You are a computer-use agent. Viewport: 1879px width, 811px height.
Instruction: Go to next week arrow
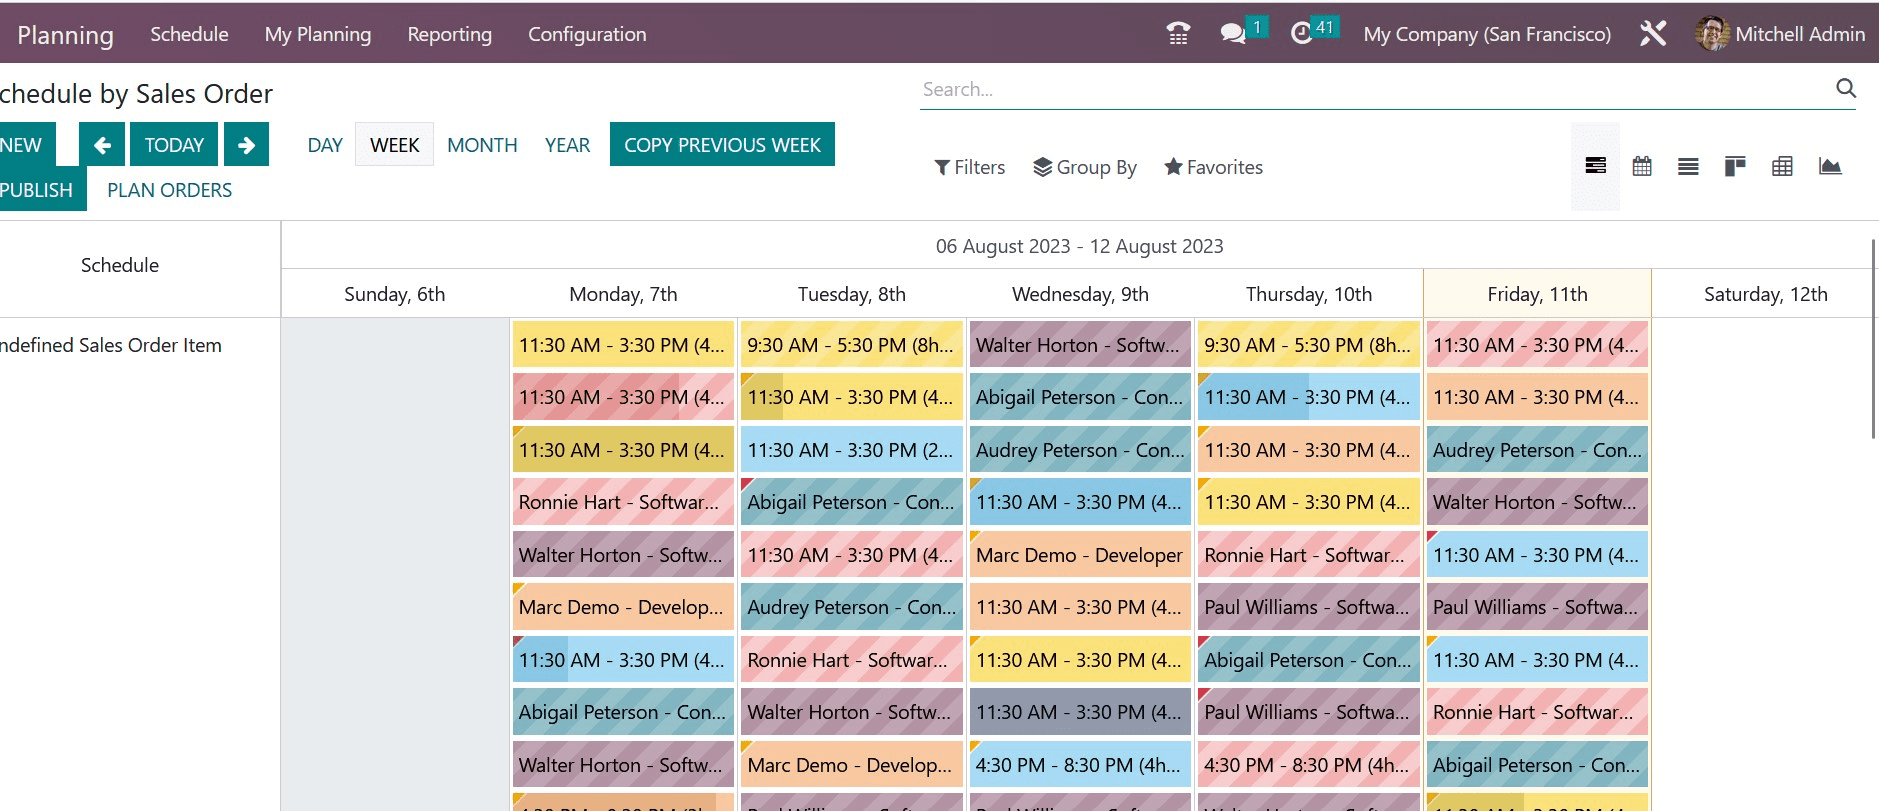pos(246,145)
